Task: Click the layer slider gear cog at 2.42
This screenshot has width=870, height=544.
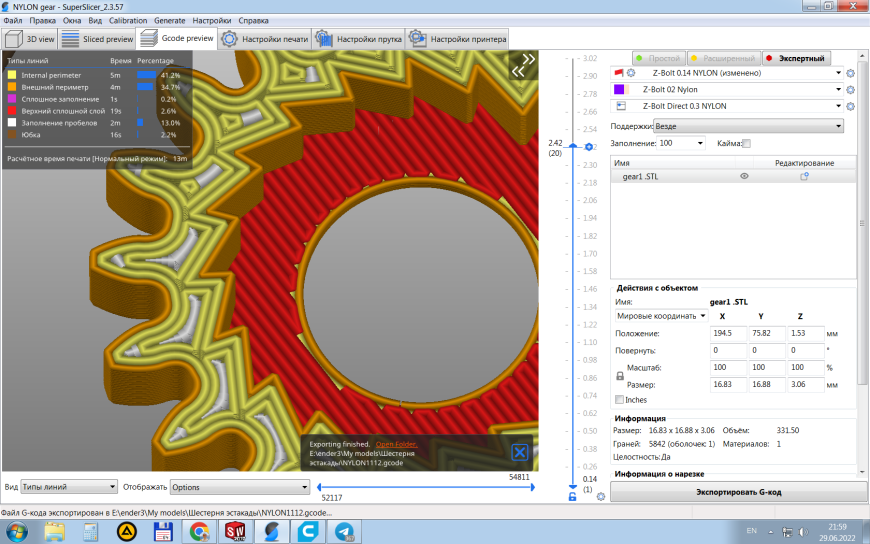Action: coord(589,147)
